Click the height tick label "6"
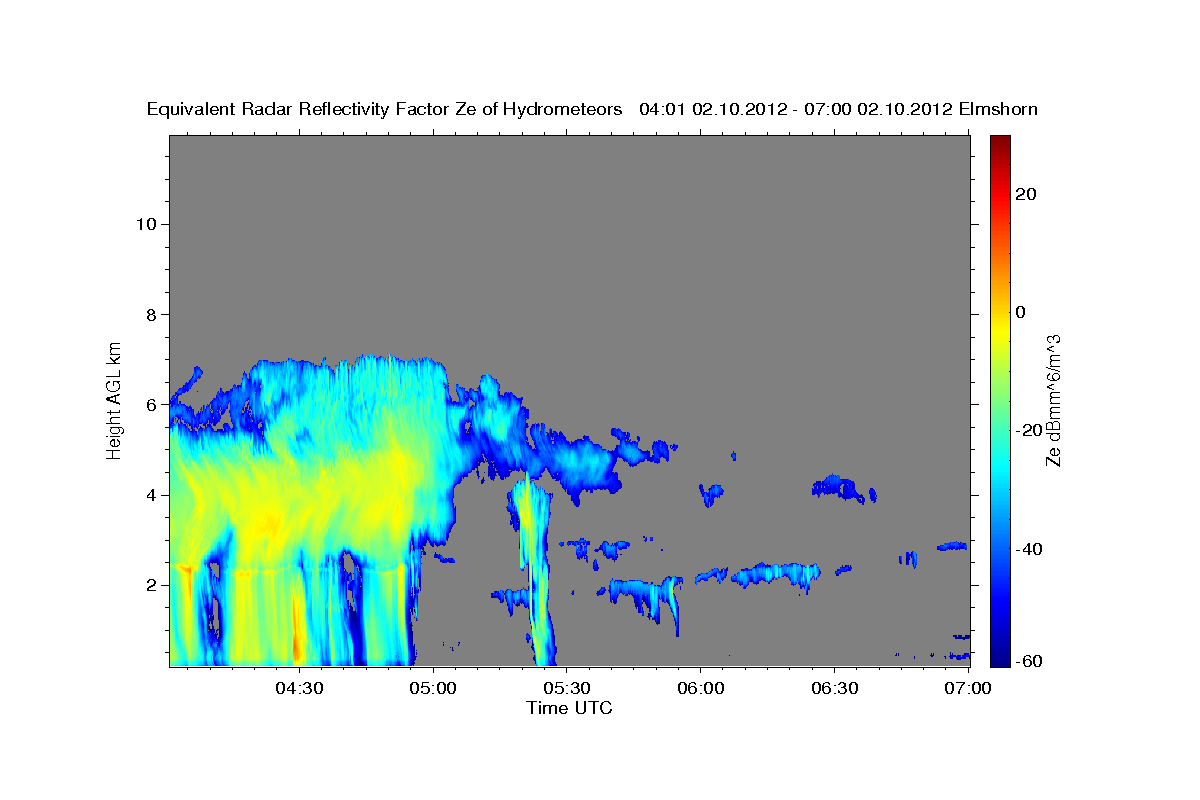Viewport: 1200px width, 800px height. click(x=150, y=405)
